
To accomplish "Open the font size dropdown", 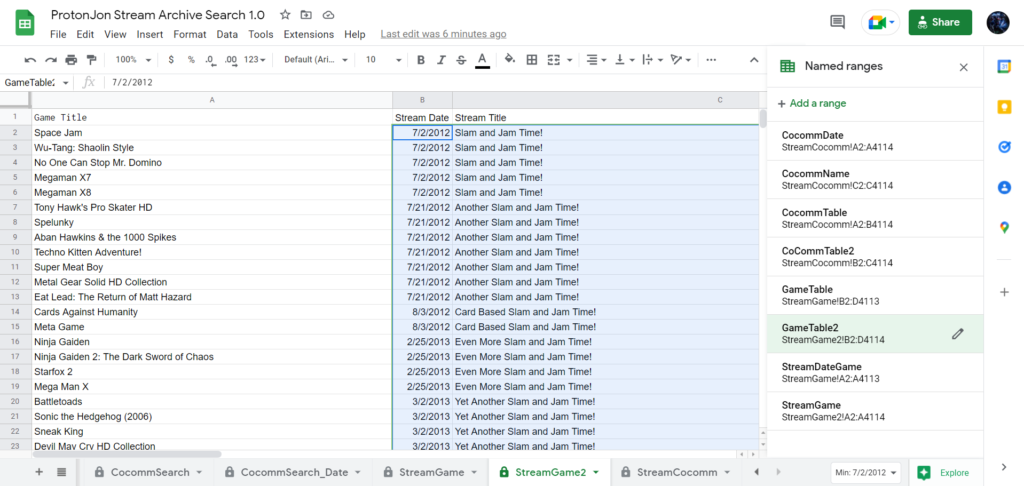I will click(x=383, y=59).
